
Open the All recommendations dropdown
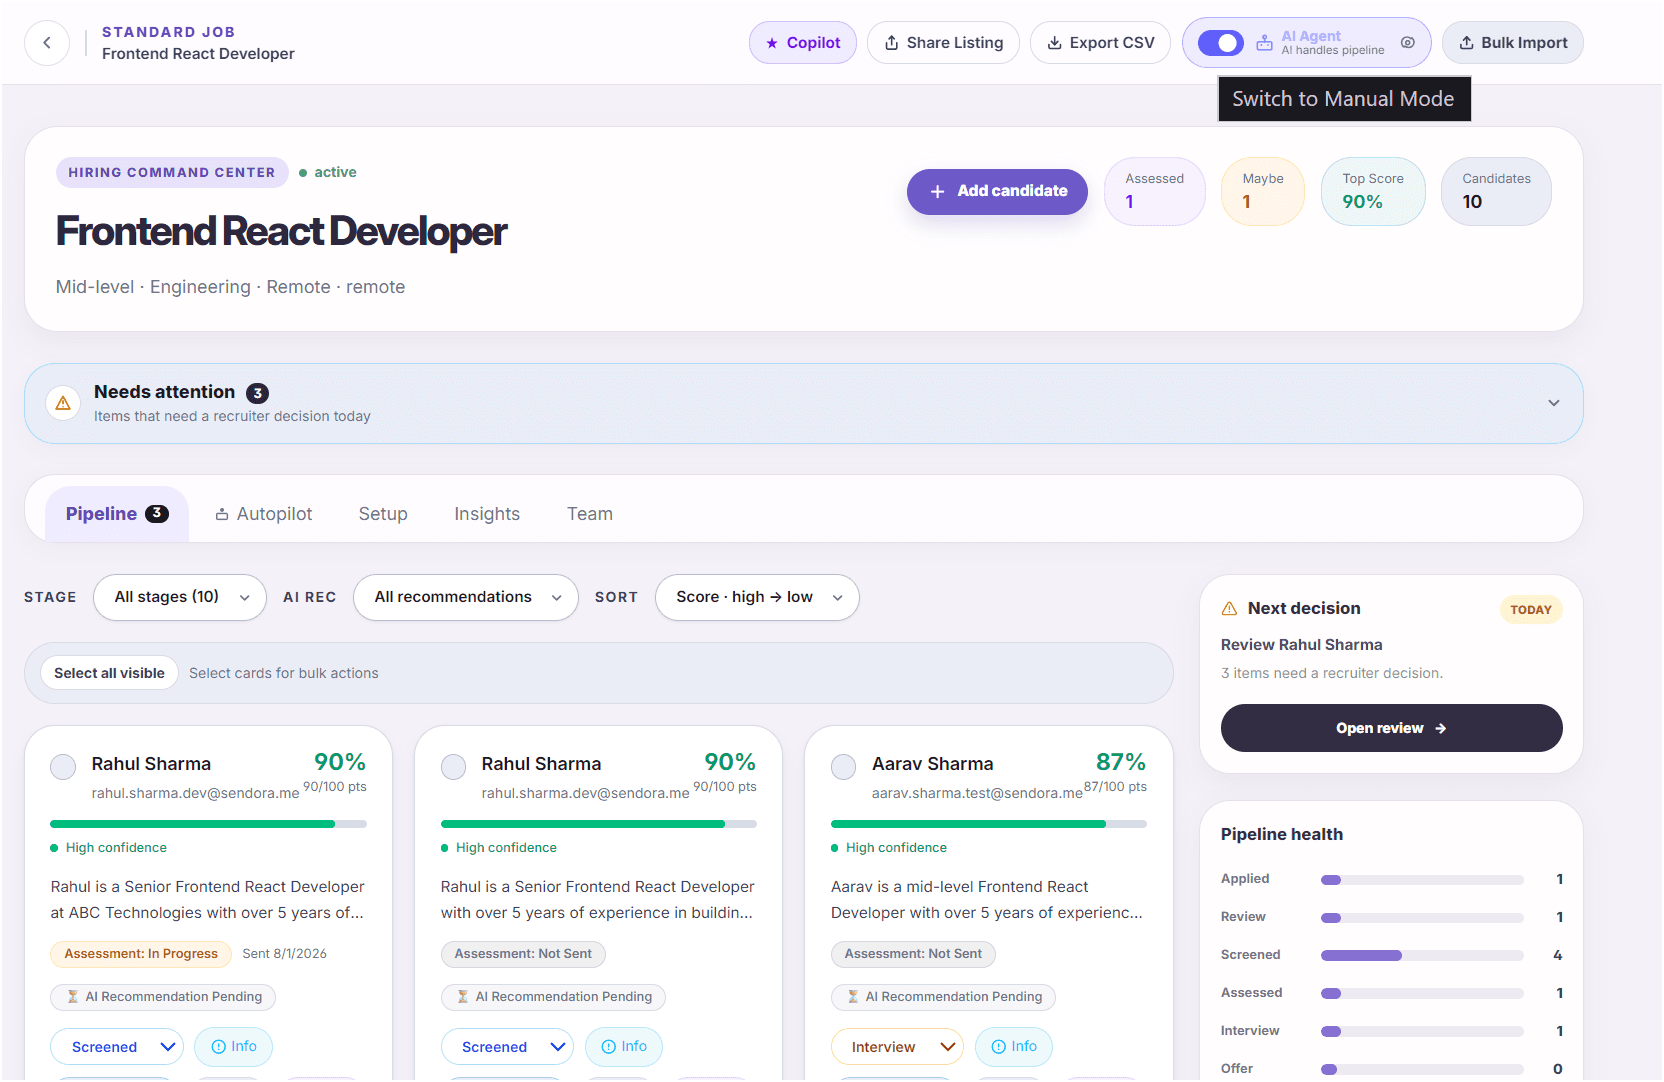click(x=466, y=597)
